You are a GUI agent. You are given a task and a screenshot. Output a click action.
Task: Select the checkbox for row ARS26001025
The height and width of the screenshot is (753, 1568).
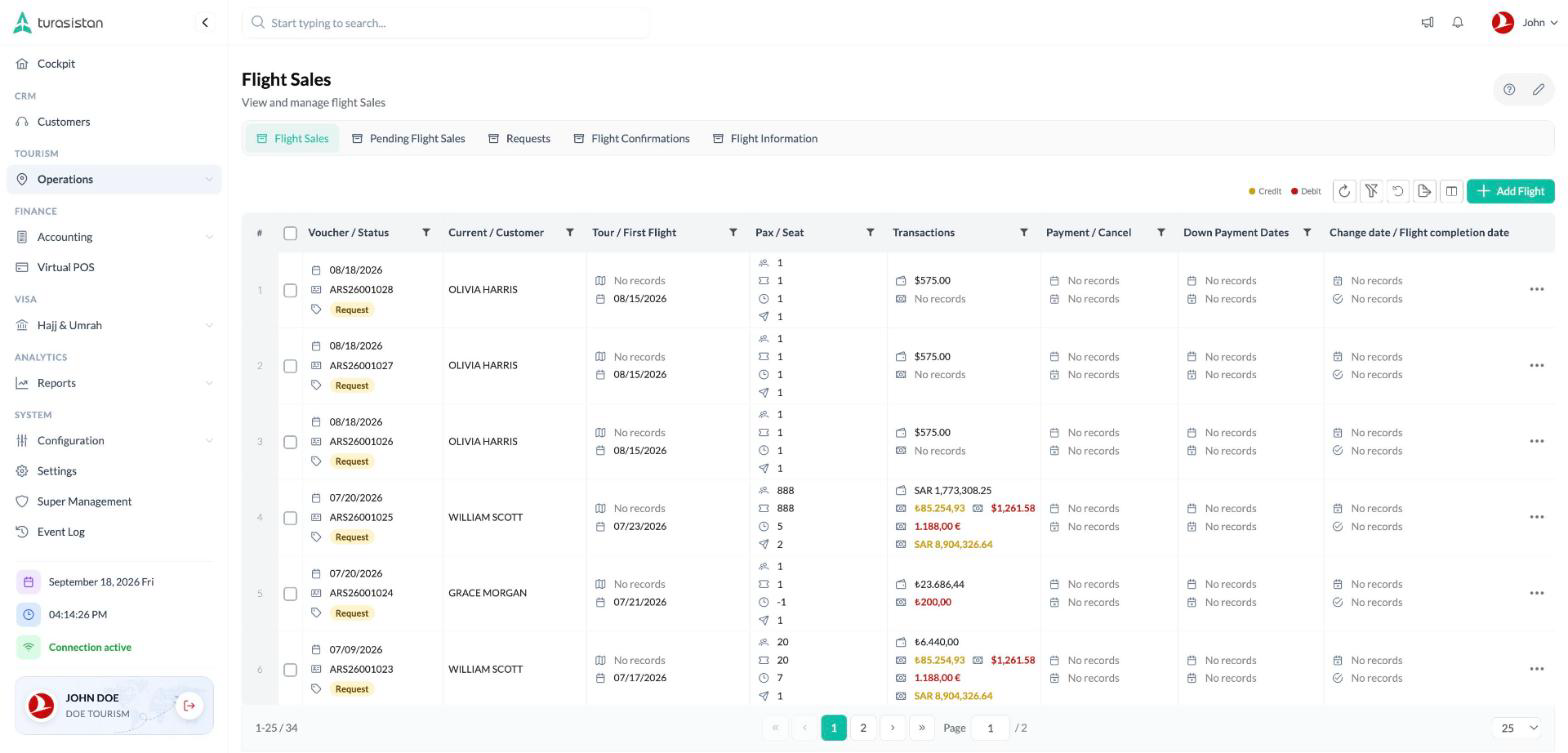click(290, 518)
